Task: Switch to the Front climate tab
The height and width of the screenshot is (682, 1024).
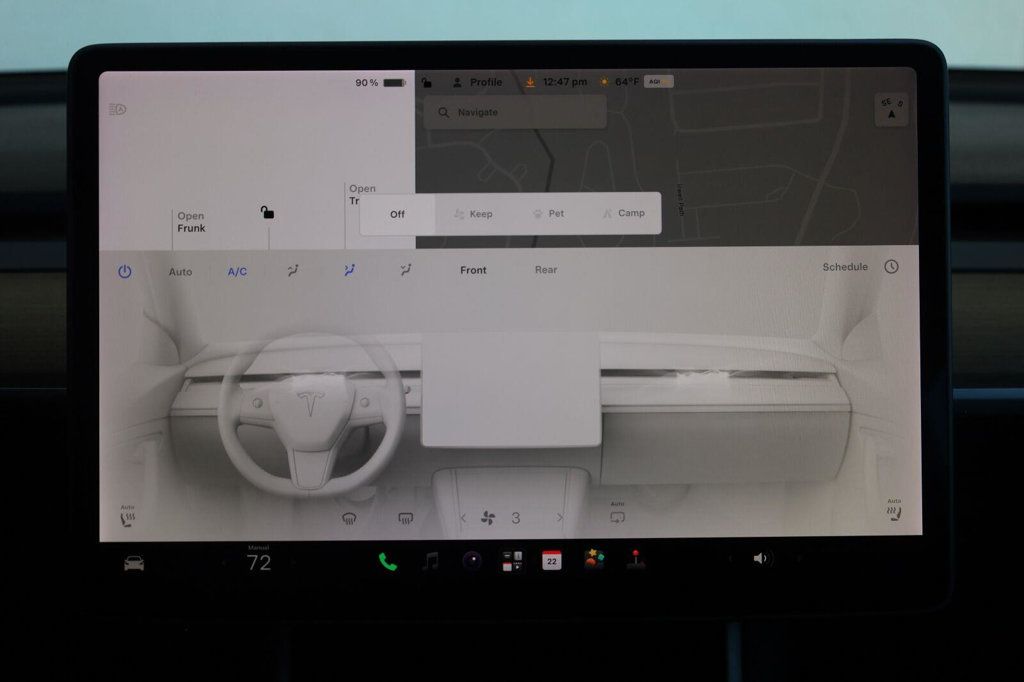Action: pyautogui.click(x=473, y=270)
